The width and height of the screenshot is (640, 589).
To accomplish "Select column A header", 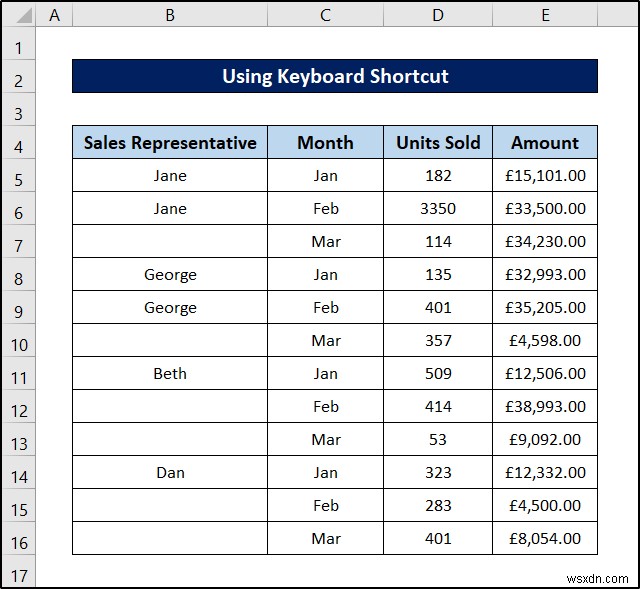I will coord(54,16).
